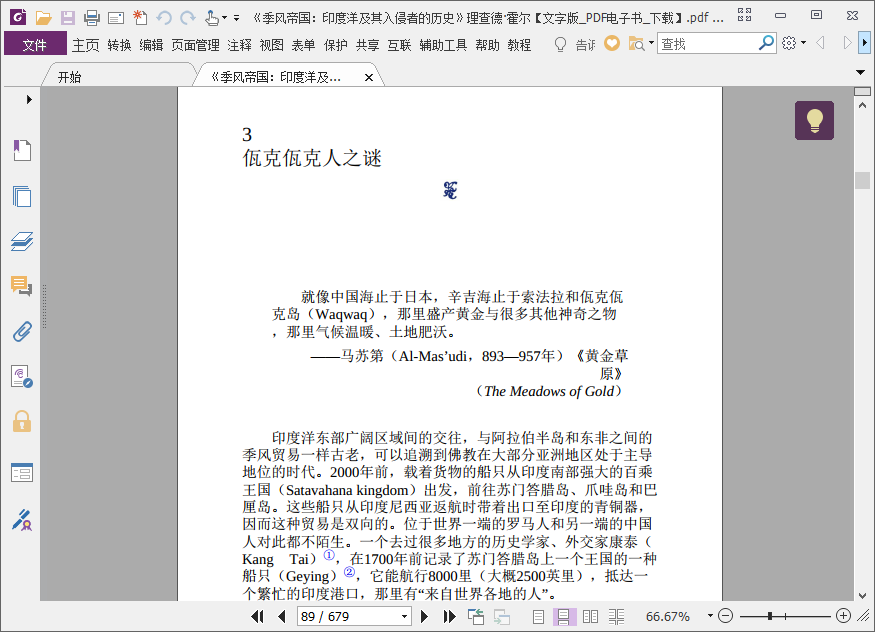Click the zoom slider handle

(770, 616)
